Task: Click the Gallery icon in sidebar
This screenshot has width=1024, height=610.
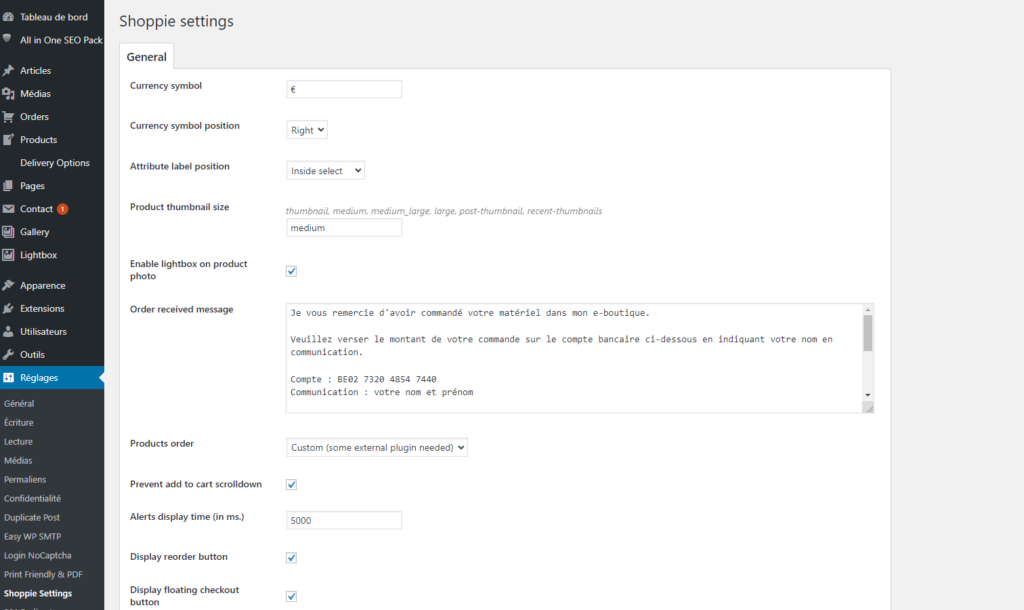Action: coord(8,232)
